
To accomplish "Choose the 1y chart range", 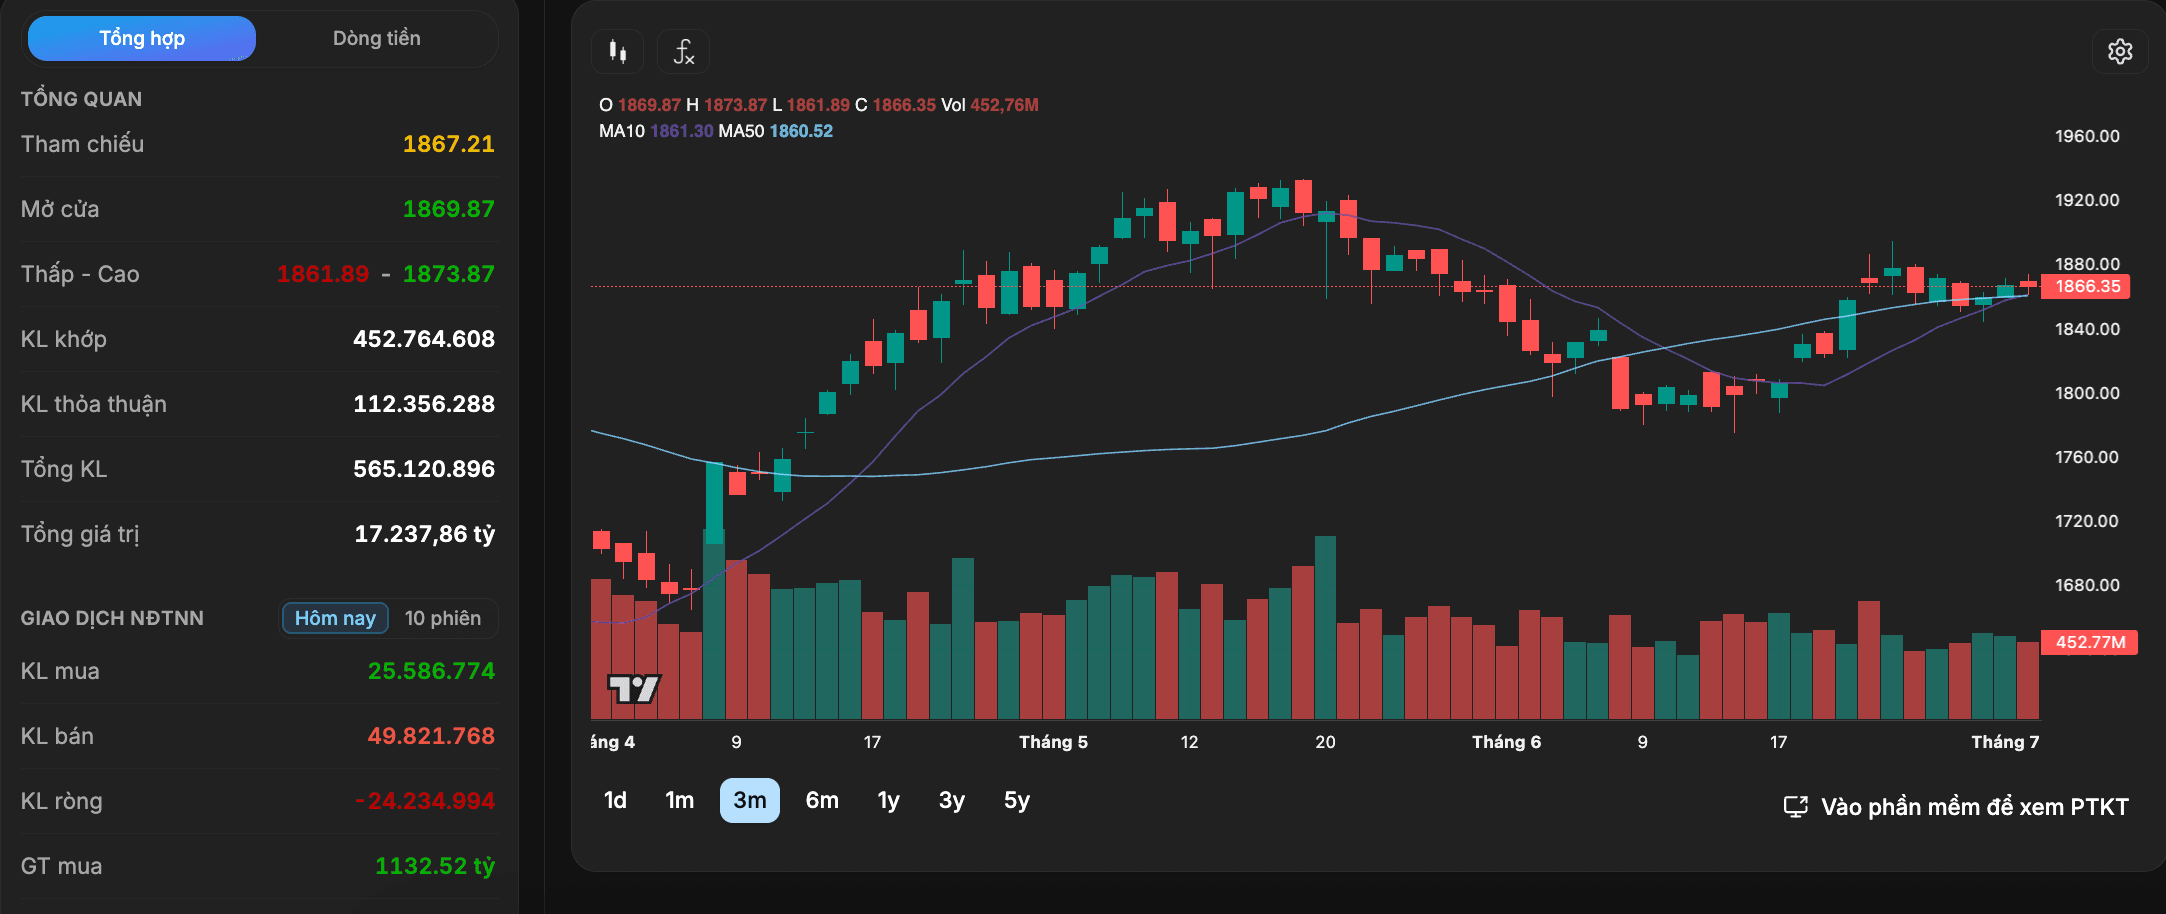I will (888, 800).
